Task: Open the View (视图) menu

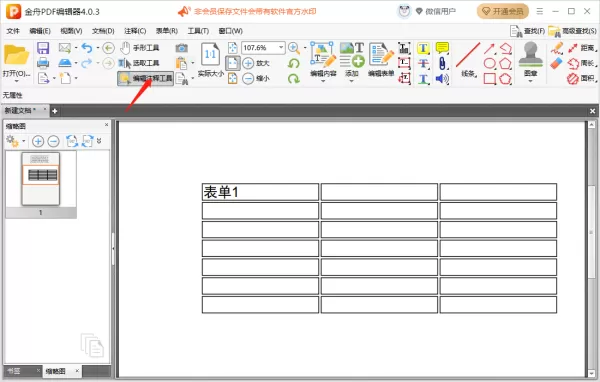Action: click(71, 31)
